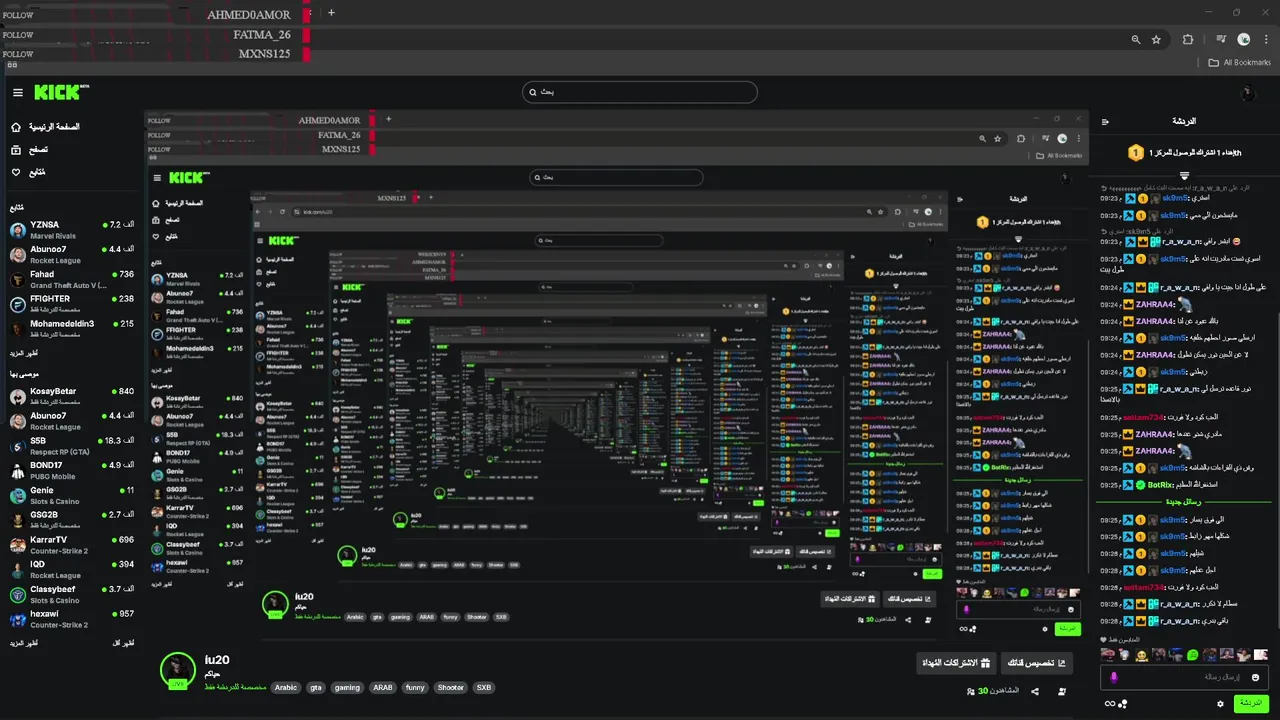Click the user icon right of share
Image resolution: width=1280 pixels, height=720 pixels.
click(x=1062, y=691)
